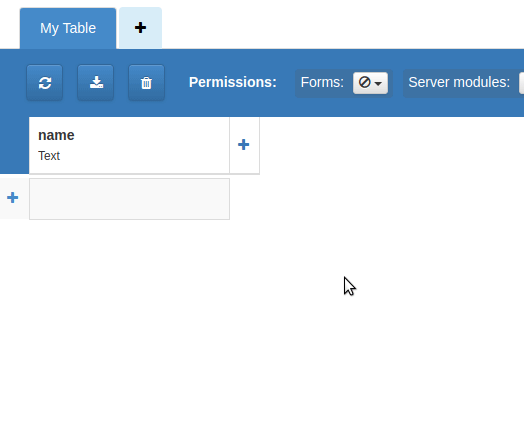
Task: Refresh the table with the circular arrows icon
Action: (45, 83)
